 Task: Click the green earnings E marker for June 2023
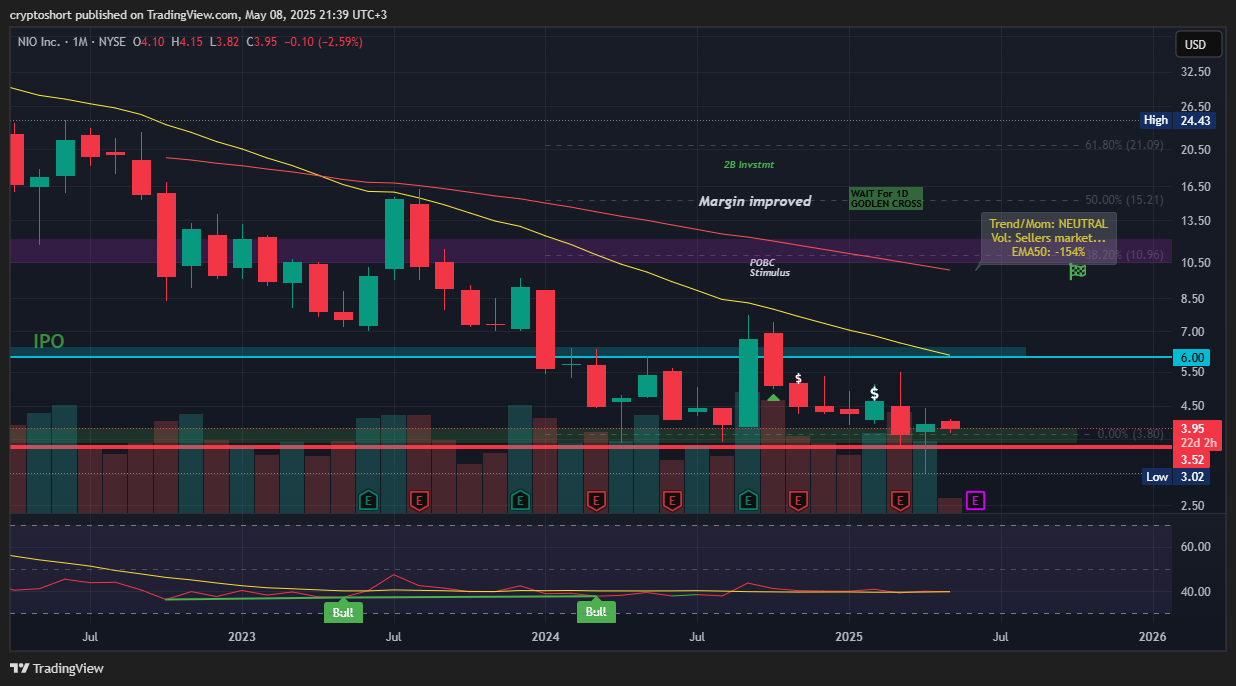pos(369,500)
